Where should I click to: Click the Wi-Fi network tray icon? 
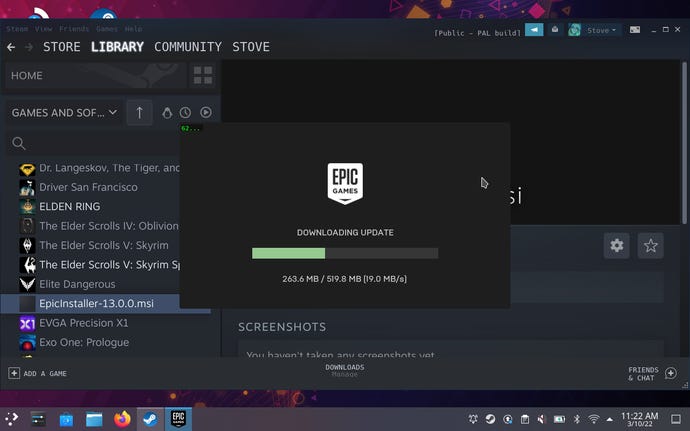coord(593,419)
